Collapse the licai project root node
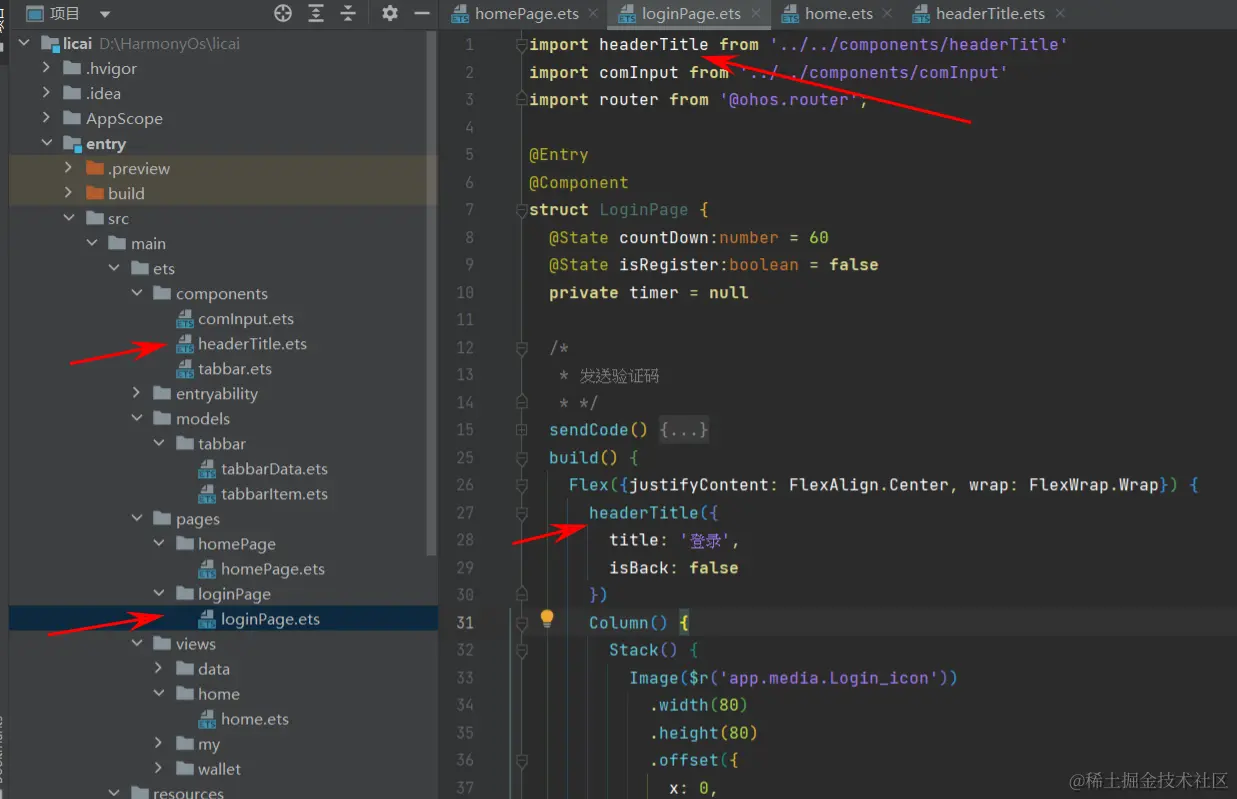Screen dimensions: 1237x799 point(24,44)
